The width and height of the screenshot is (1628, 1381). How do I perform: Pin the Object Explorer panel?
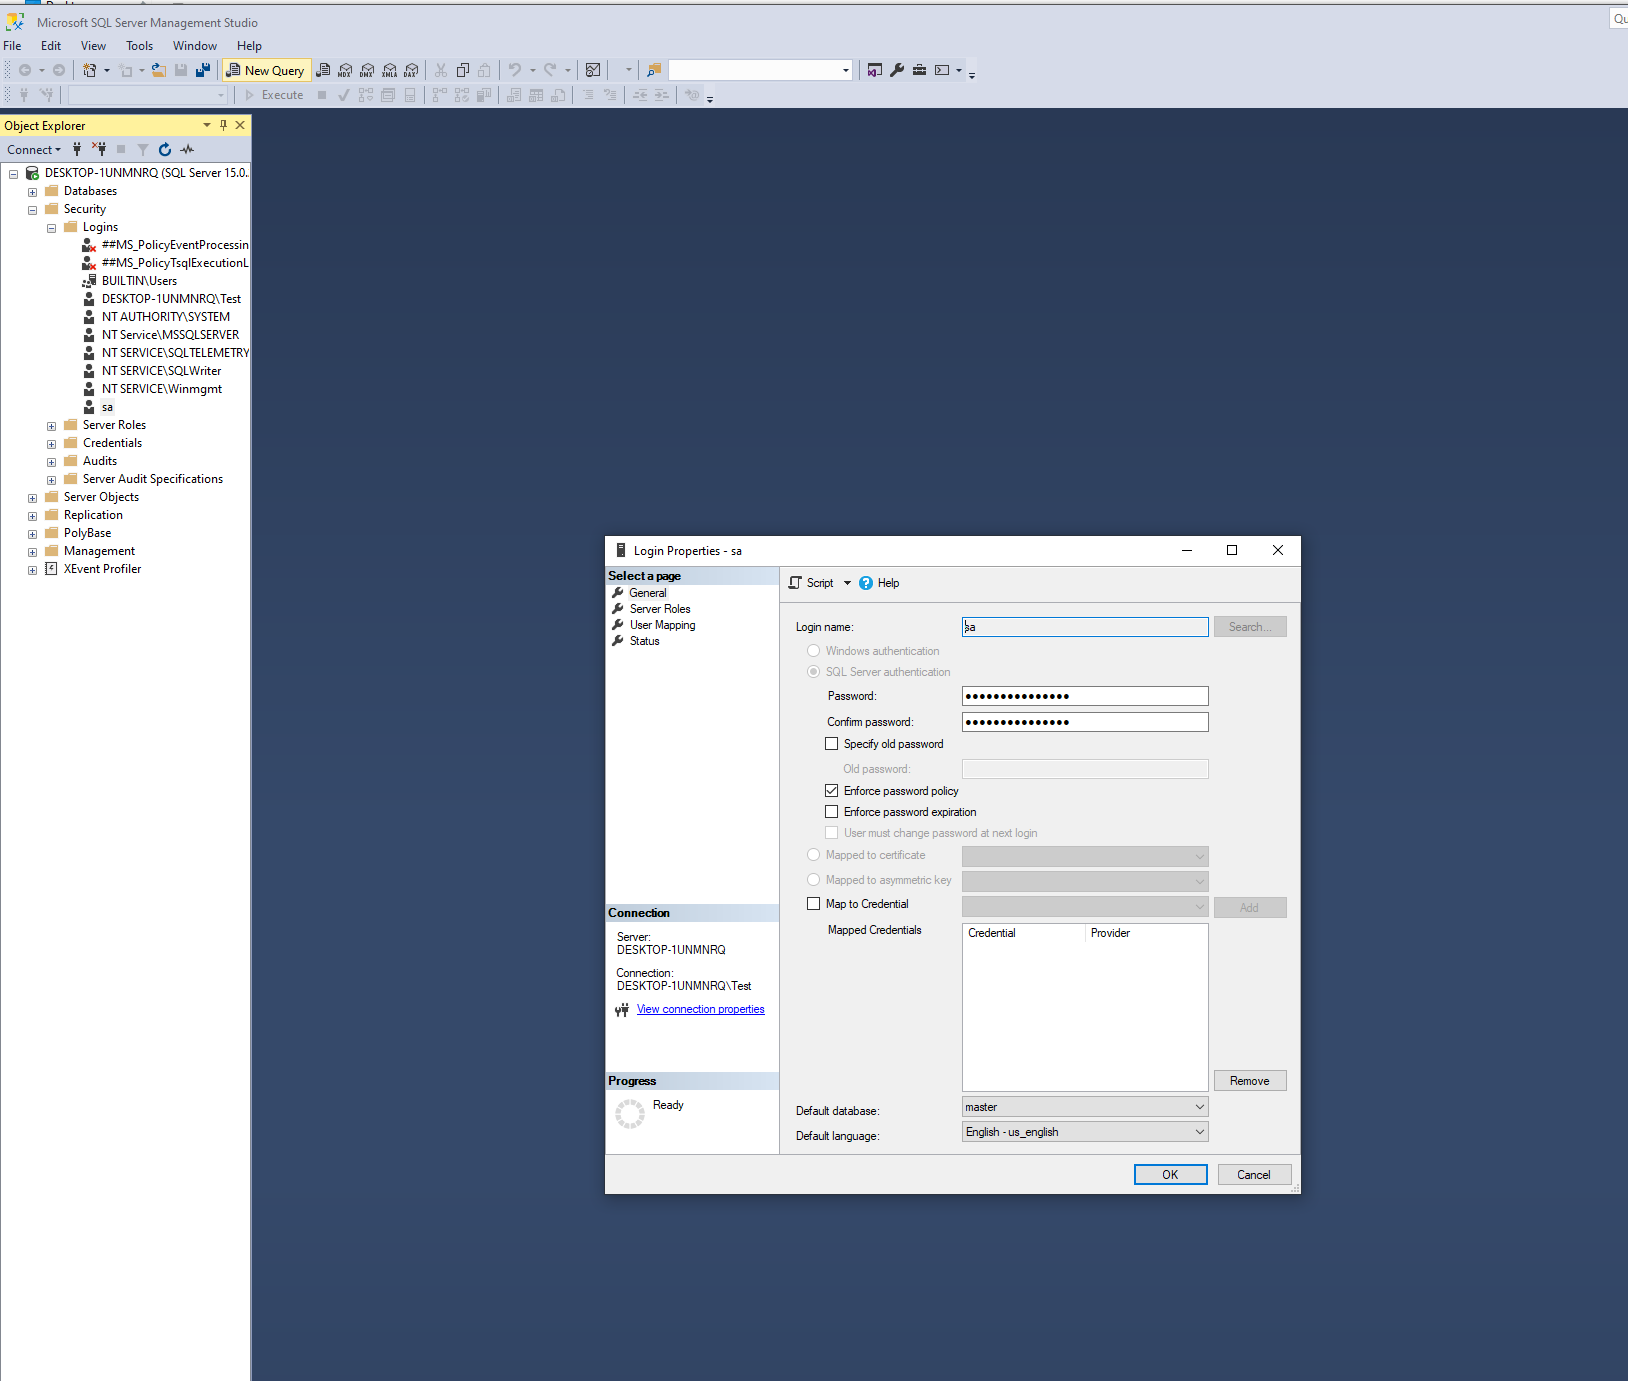(223, 125)
